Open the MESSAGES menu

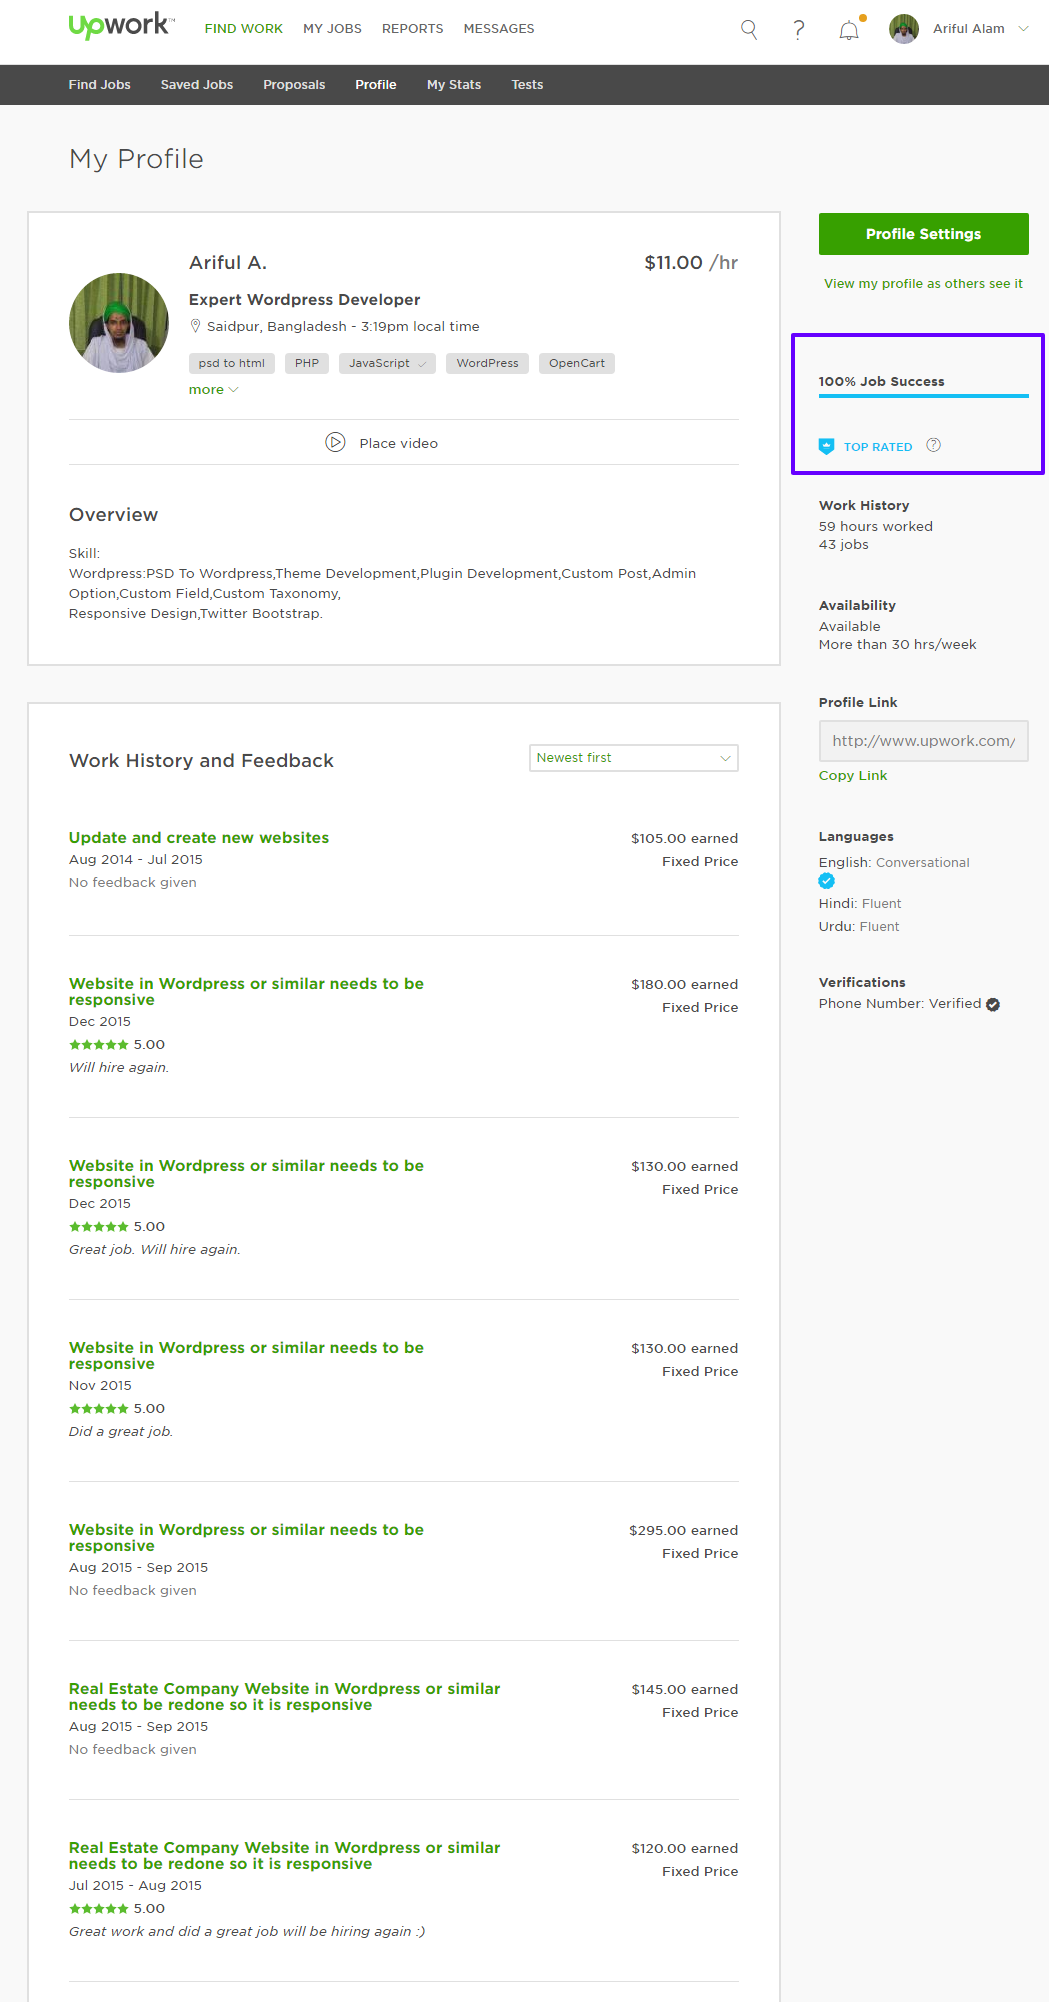coord(499,29)
